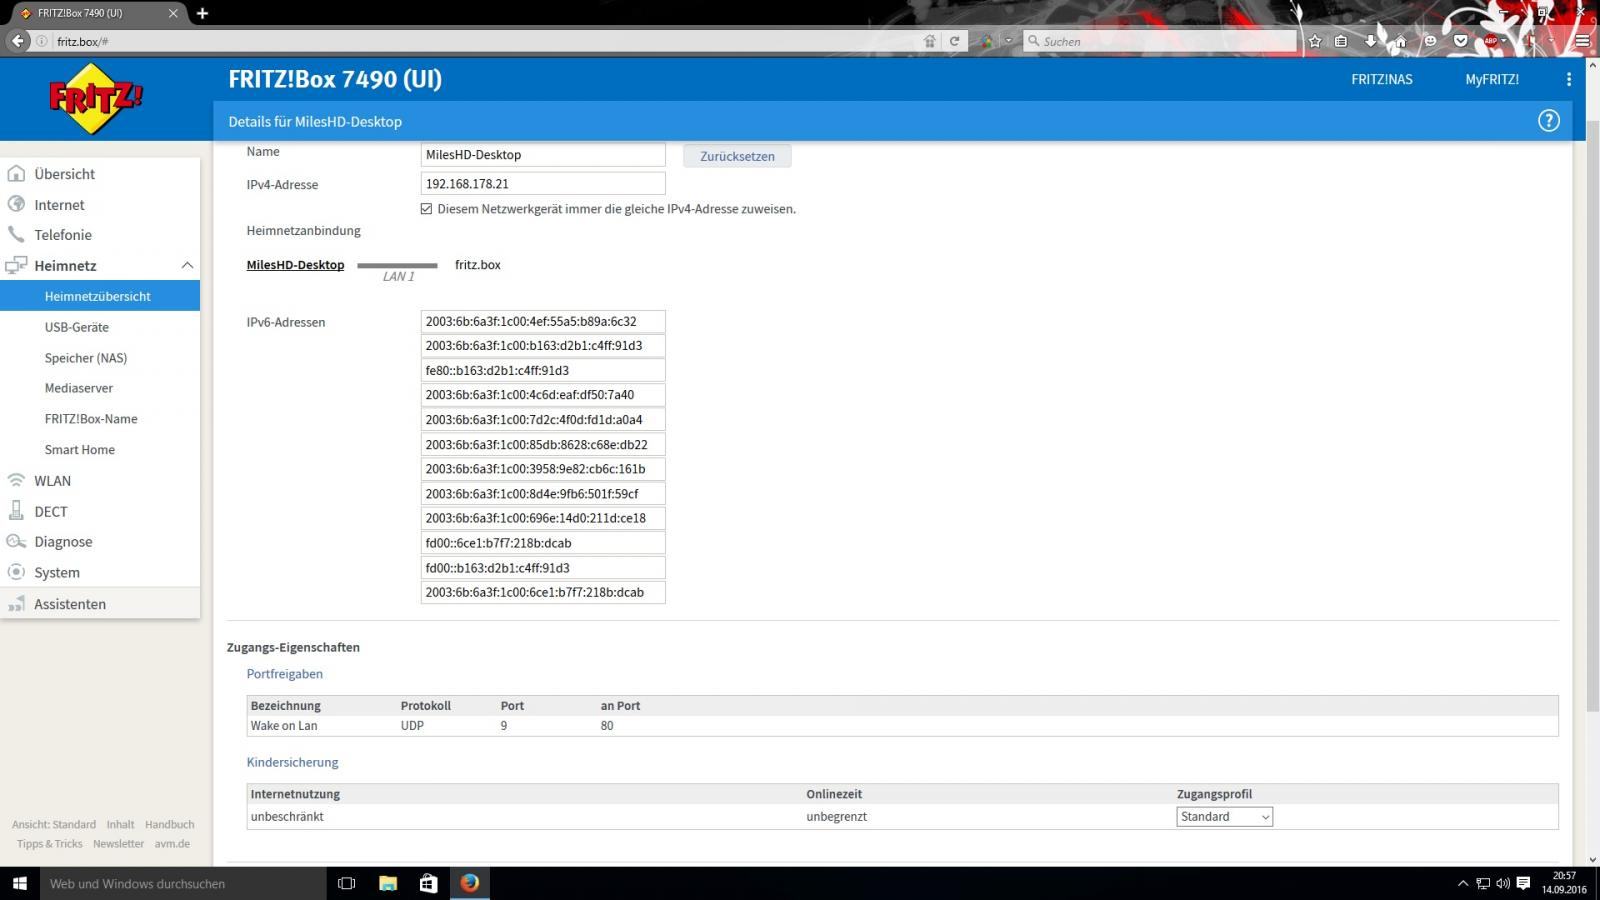Click the home icon in the address bar

[929, 41]
